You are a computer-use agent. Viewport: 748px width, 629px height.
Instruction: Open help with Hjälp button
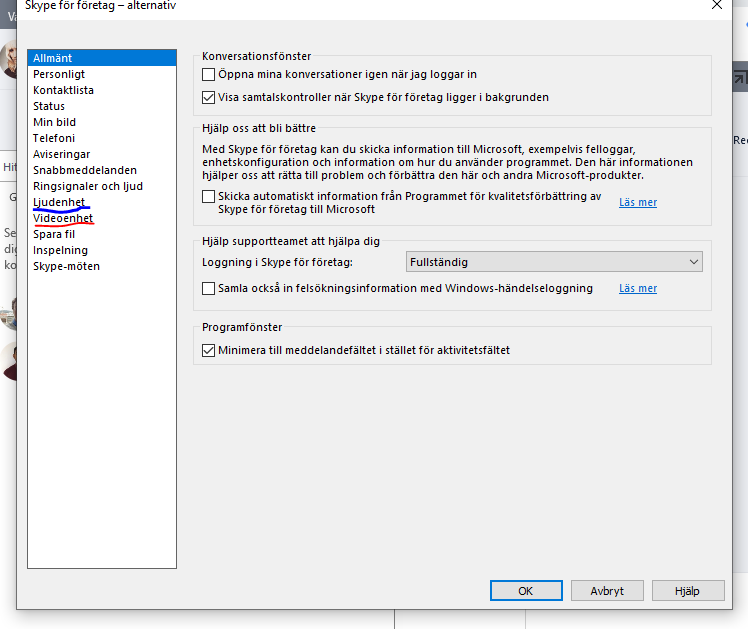click(687, 591)
